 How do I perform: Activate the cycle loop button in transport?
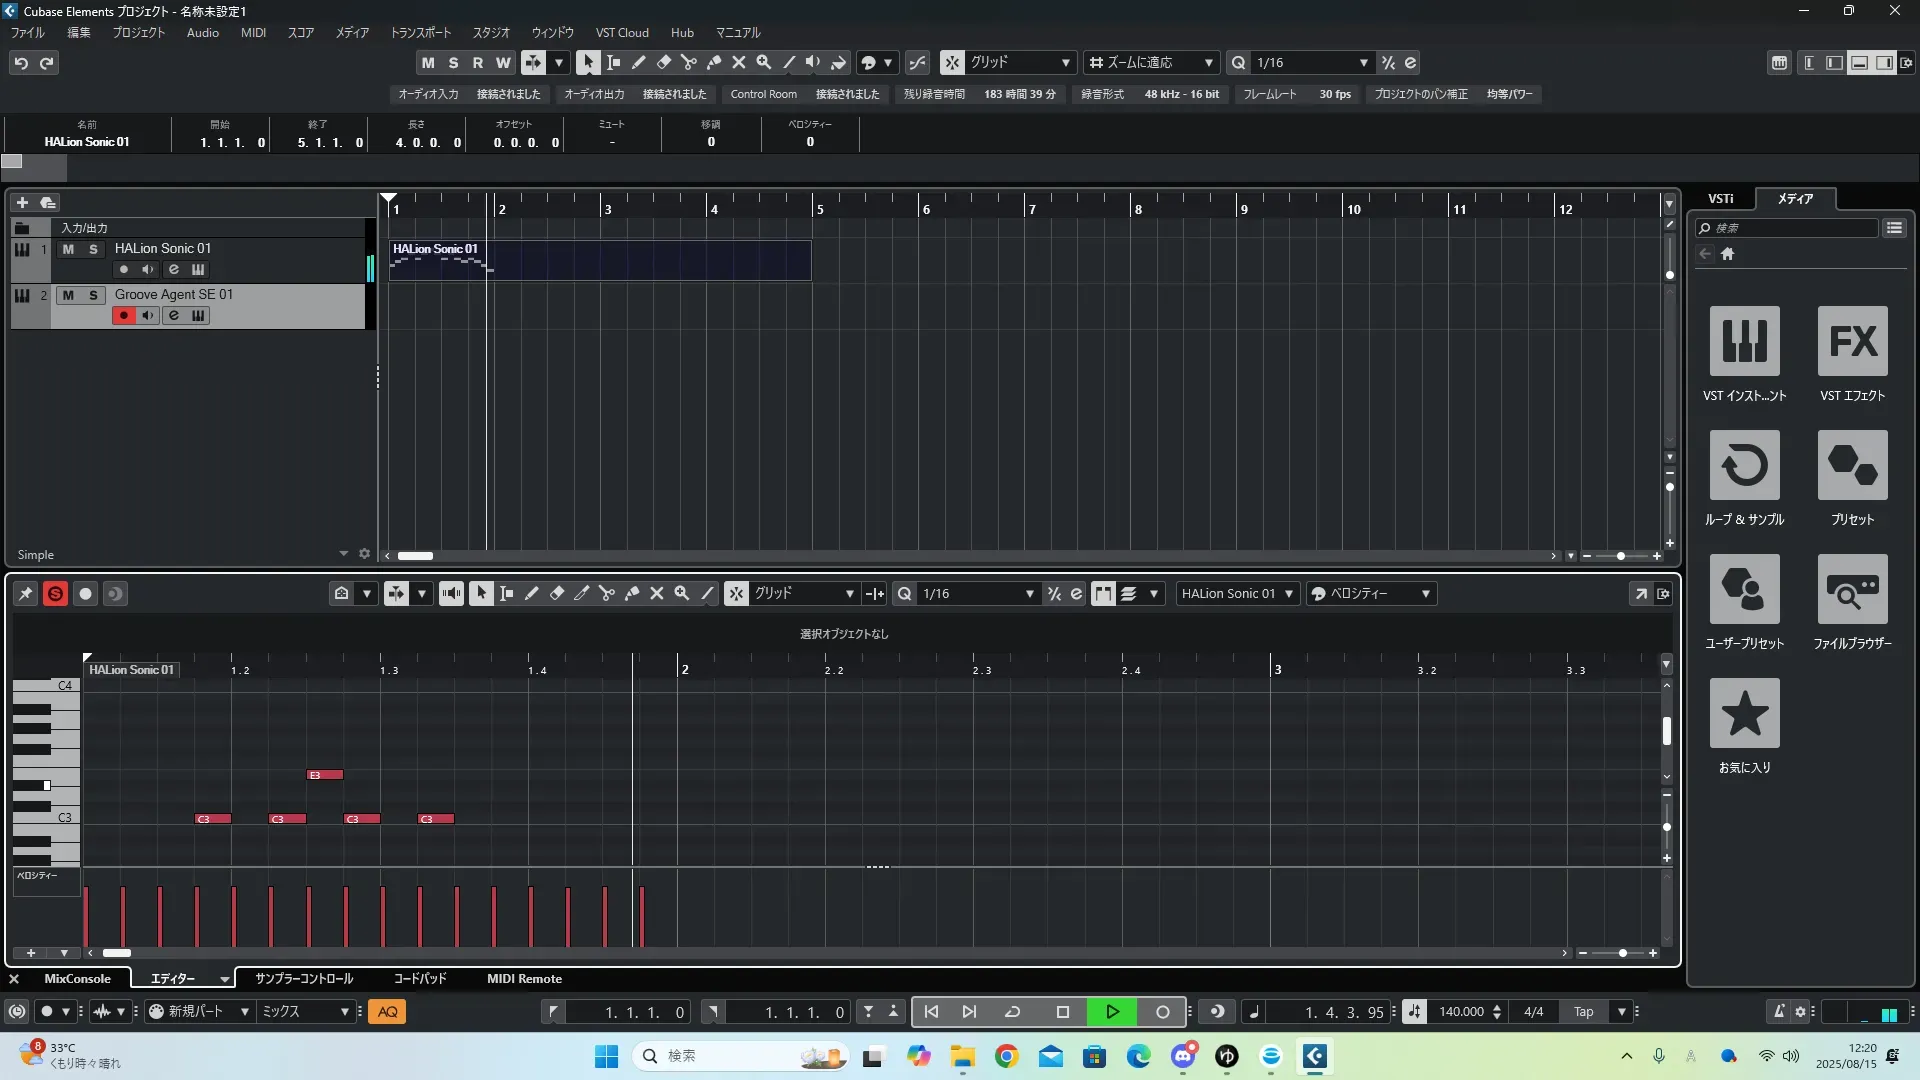(1012, 1012)
